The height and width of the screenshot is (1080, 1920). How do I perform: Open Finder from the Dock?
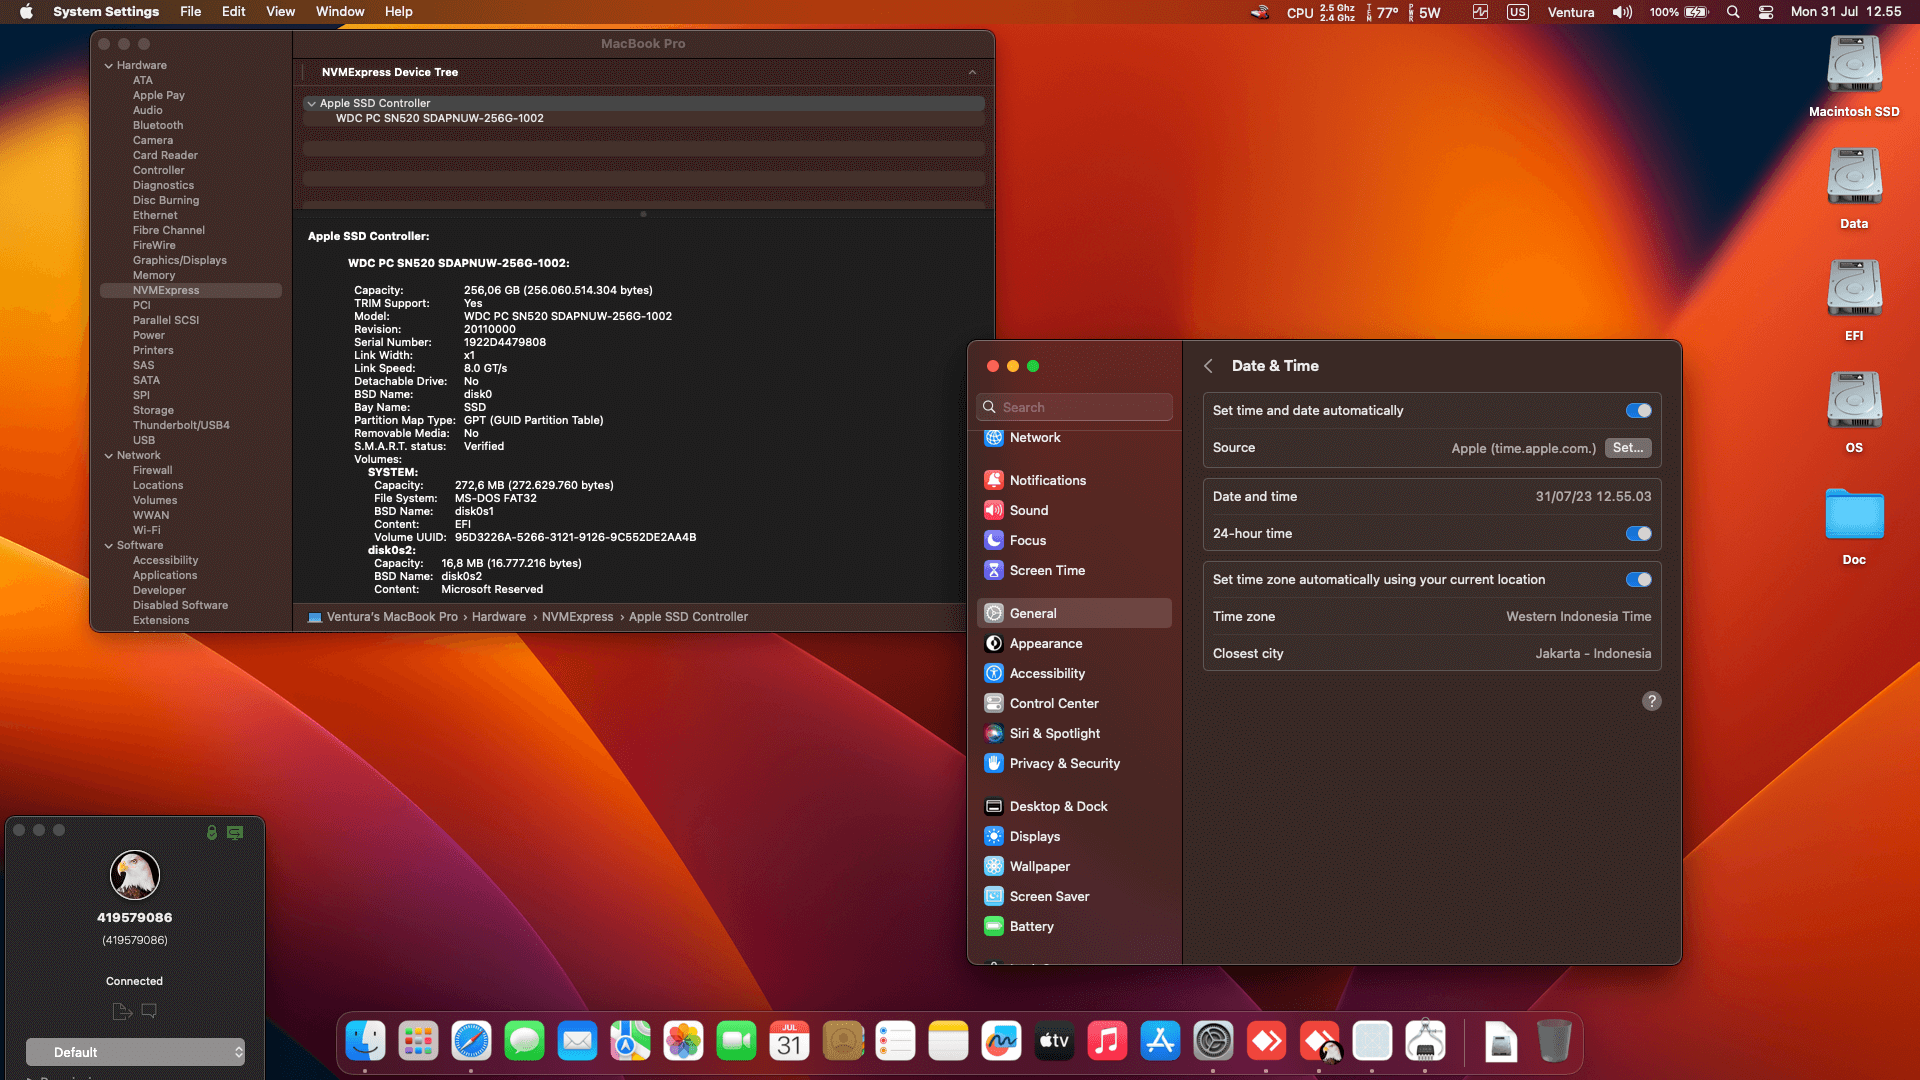point(365,1041)
